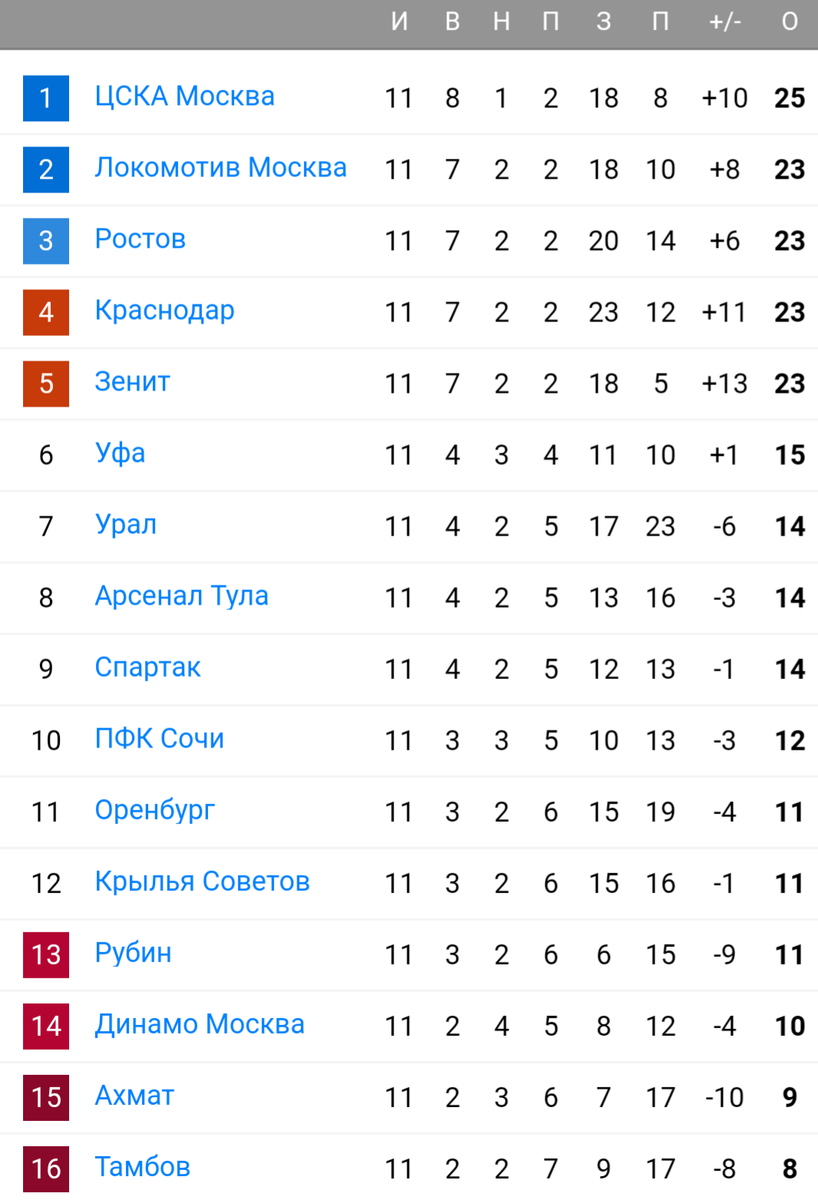Viewport: 818px width, 1200px height.
Task: Click the Н draws column header
Action: point(501,21)
